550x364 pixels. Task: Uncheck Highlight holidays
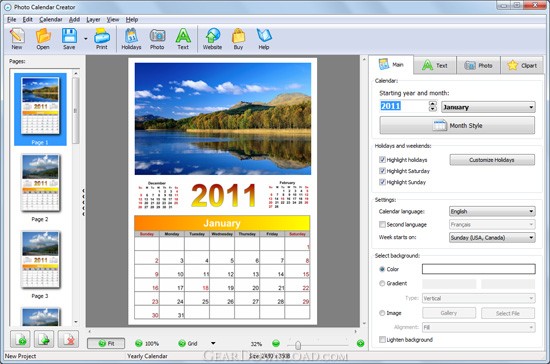(382, 160)
